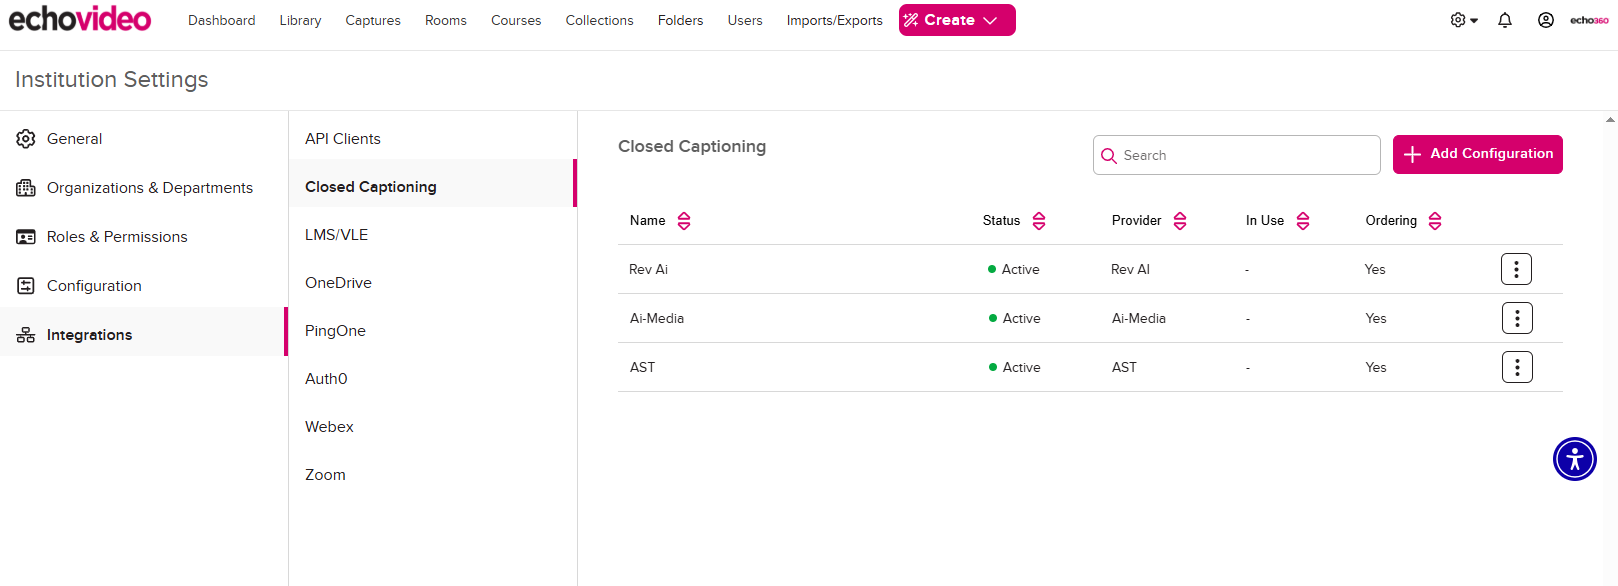Open the settings gear dropdown in header

click(x=1463, y=20)
